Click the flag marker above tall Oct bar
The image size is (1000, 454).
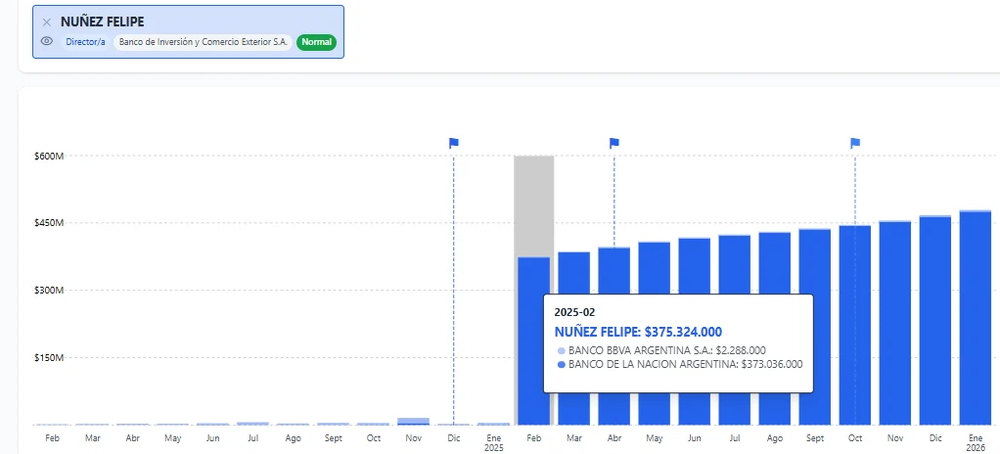(x=855, y=143)
